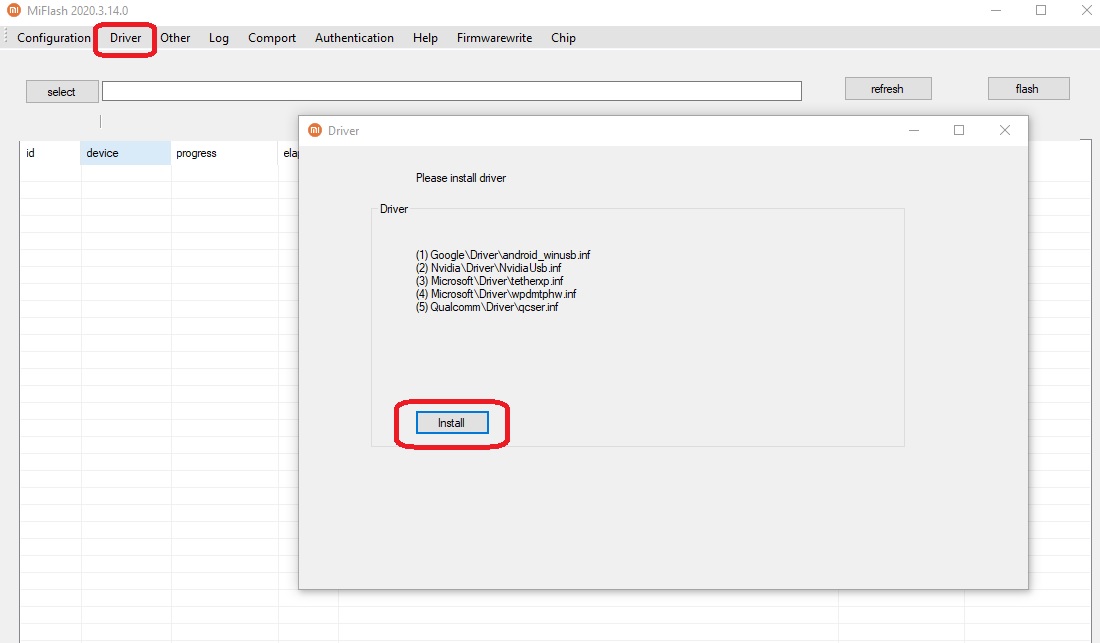Maximize the Driver dialog window
The image size is (1100, 643).
click(959, 130)
